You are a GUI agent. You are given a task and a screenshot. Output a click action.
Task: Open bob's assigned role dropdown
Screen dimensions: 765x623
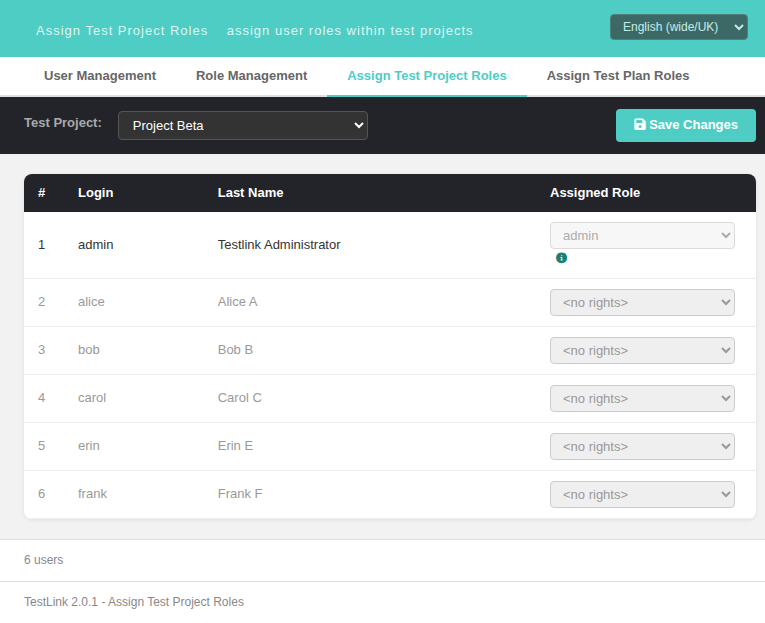point(642,350)
